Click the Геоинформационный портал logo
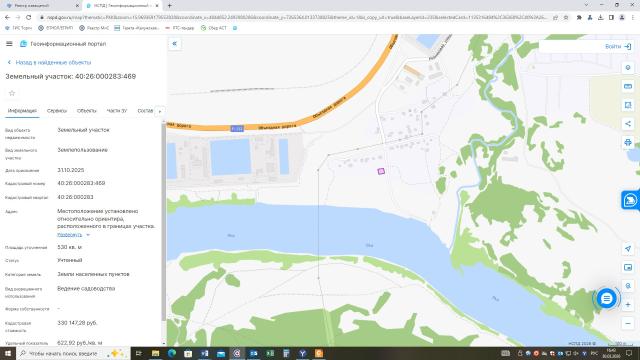This screenshot has height=360, width=640. click(24, 44)
